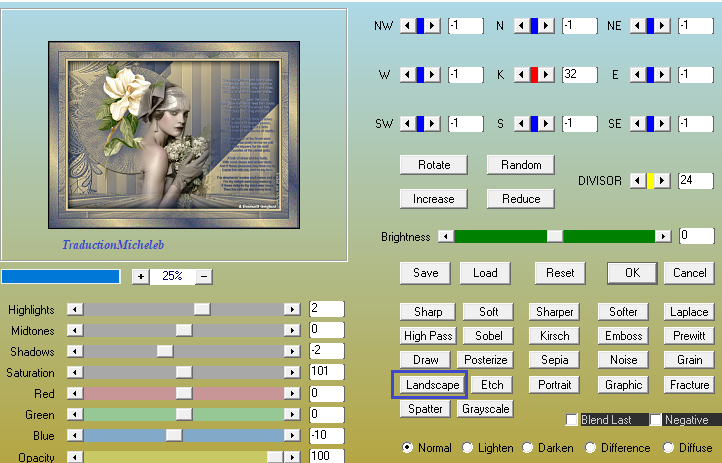Click the E right arrow stepper
Image resolution: width=722 pixels, height=463 pixels.
point(662,74)
